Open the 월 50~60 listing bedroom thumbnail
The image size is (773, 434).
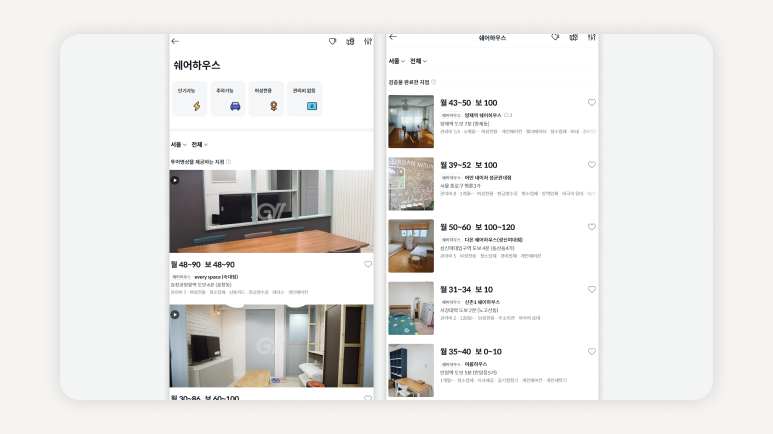(411, 246)
